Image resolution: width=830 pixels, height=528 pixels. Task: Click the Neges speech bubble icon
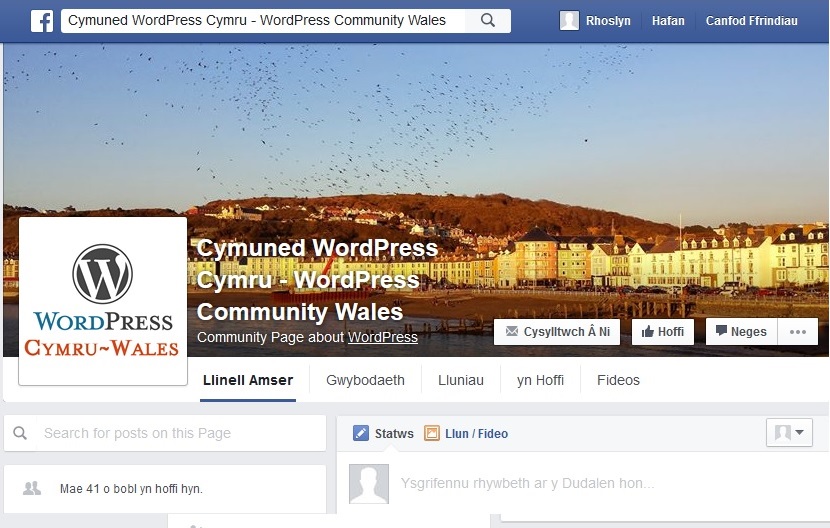(721, 331)
